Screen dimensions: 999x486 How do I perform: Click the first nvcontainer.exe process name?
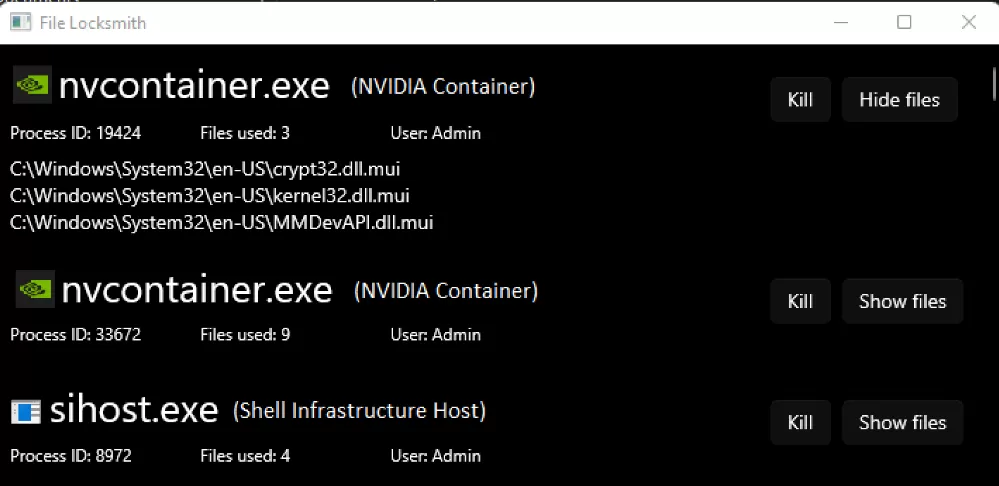[x=194, y=86]
